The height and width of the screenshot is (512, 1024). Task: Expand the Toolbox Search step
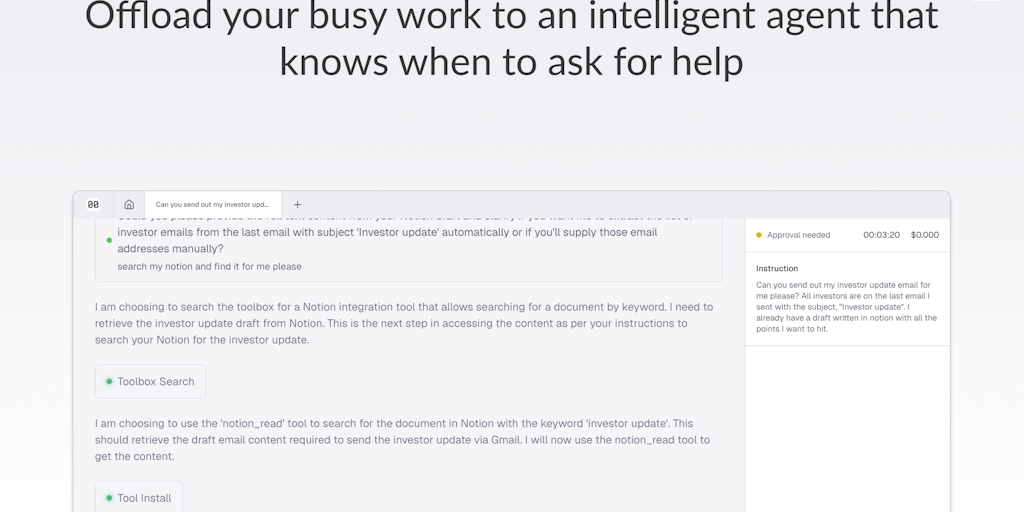[151, 381]
